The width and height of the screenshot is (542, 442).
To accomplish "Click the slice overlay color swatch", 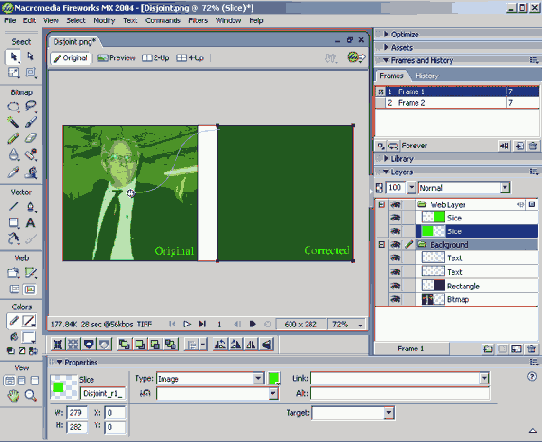I will pyautogui.click(x=274, y=378).
